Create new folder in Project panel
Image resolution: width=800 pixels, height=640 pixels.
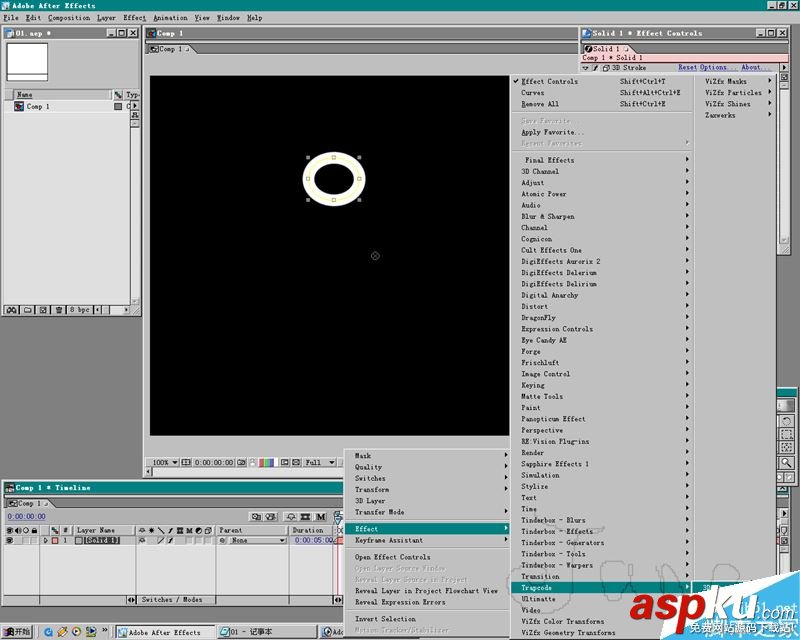click(28, 310)
